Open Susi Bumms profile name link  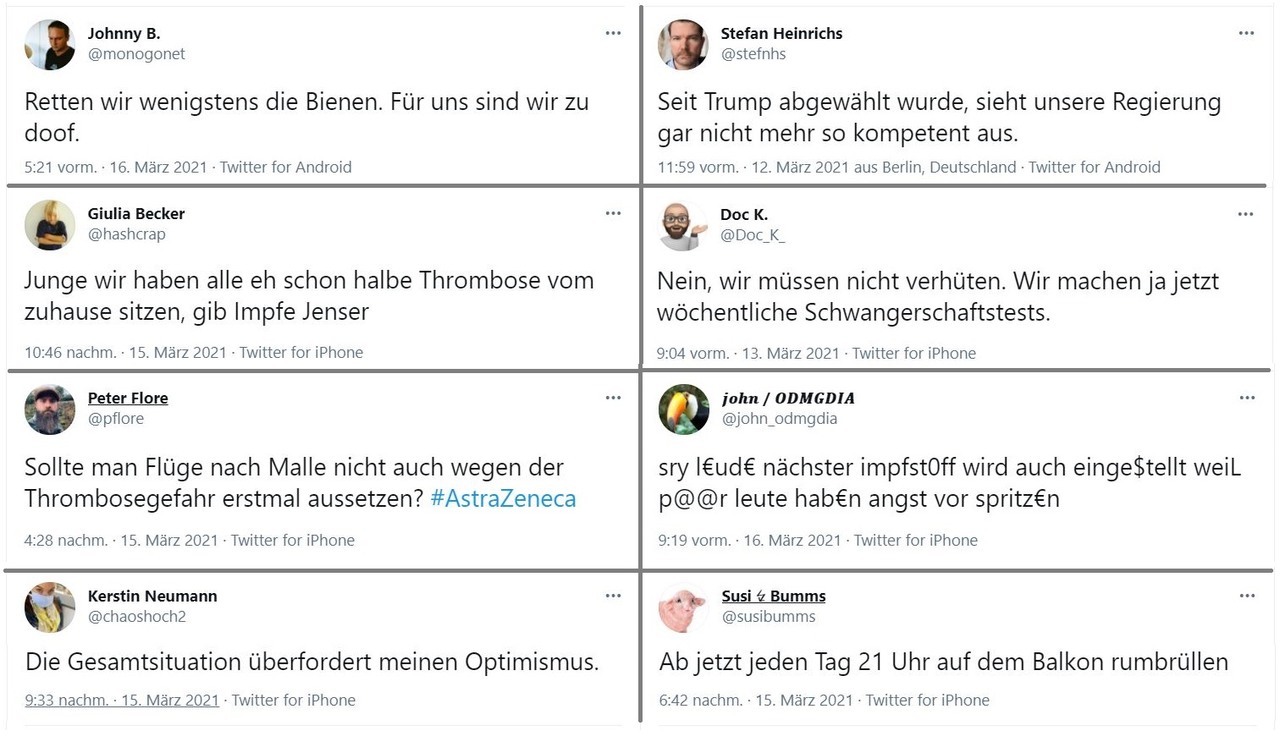[774, 596]
